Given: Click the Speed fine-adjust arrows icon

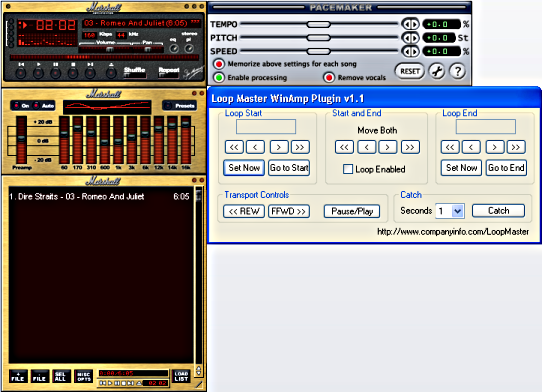Looking at the screenshot, I should (410, 51).
